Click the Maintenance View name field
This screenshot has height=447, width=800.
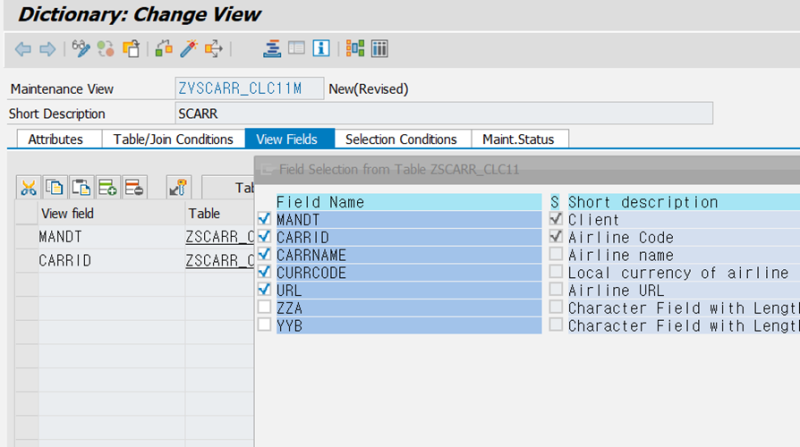pos(249,88)
